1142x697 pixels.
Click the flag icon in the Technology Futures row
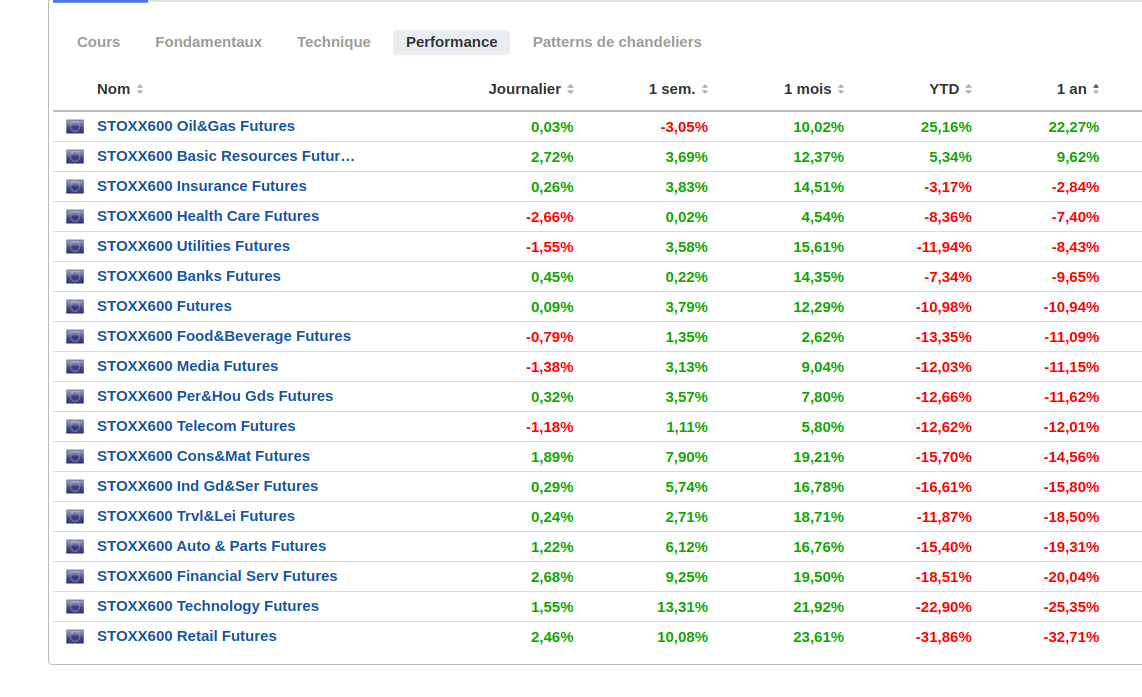coord(75,606)
